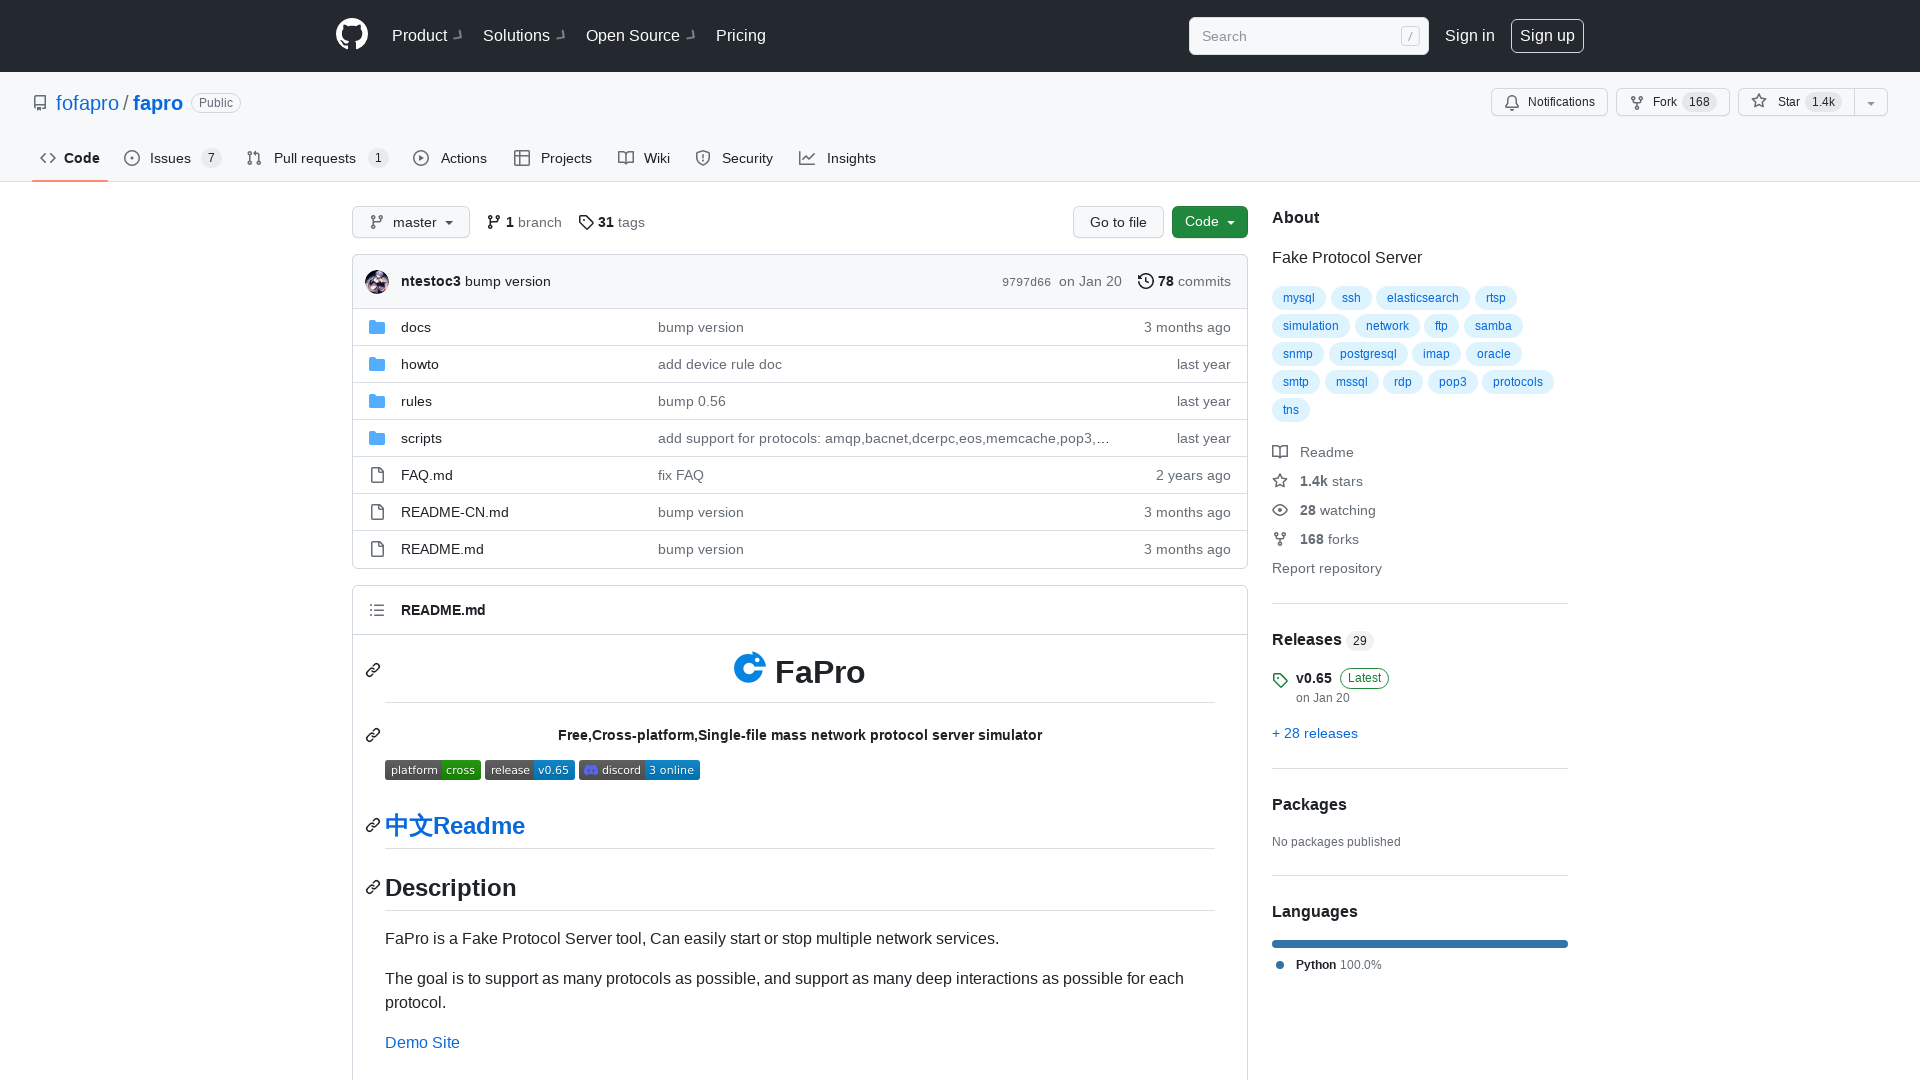Click the docs folder icon
Viewport: 1920px width, 1080px height.
pyautogui.click(x=377, y=327)
